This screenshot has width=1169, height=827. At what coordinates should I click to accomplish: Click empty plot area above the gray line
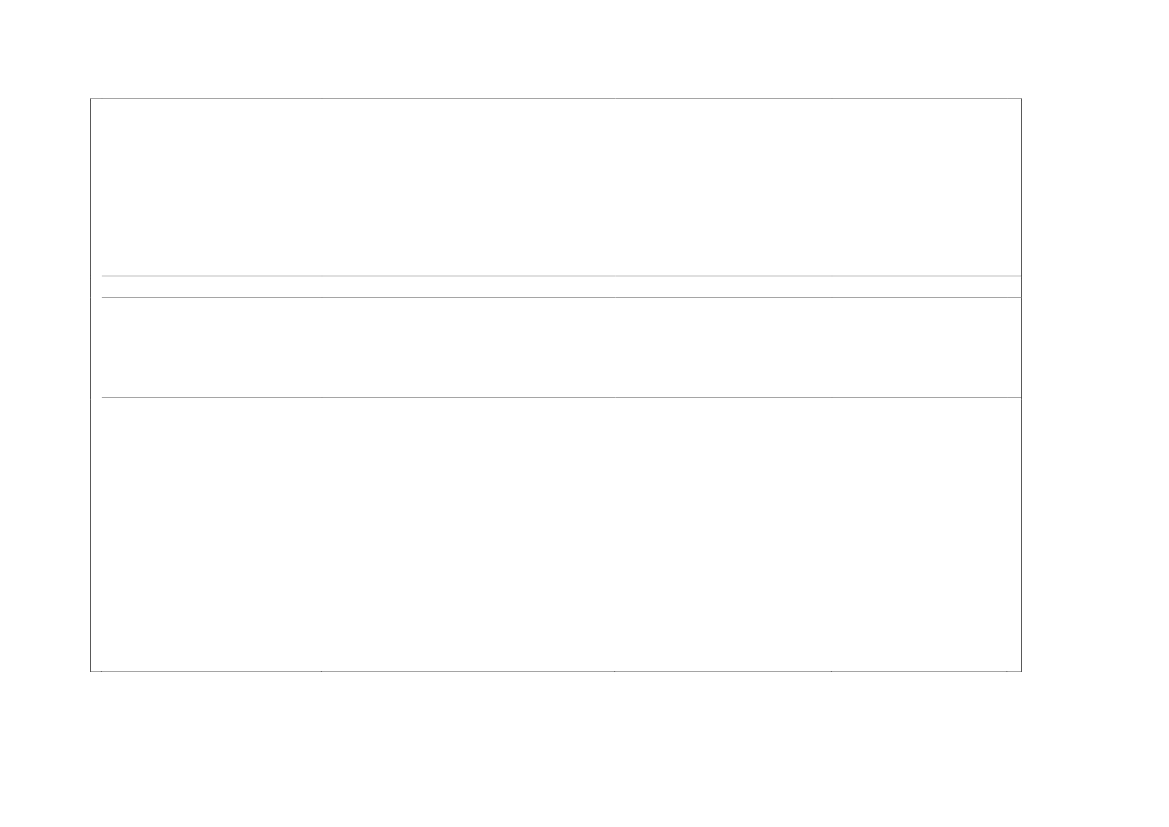(556, 186)
